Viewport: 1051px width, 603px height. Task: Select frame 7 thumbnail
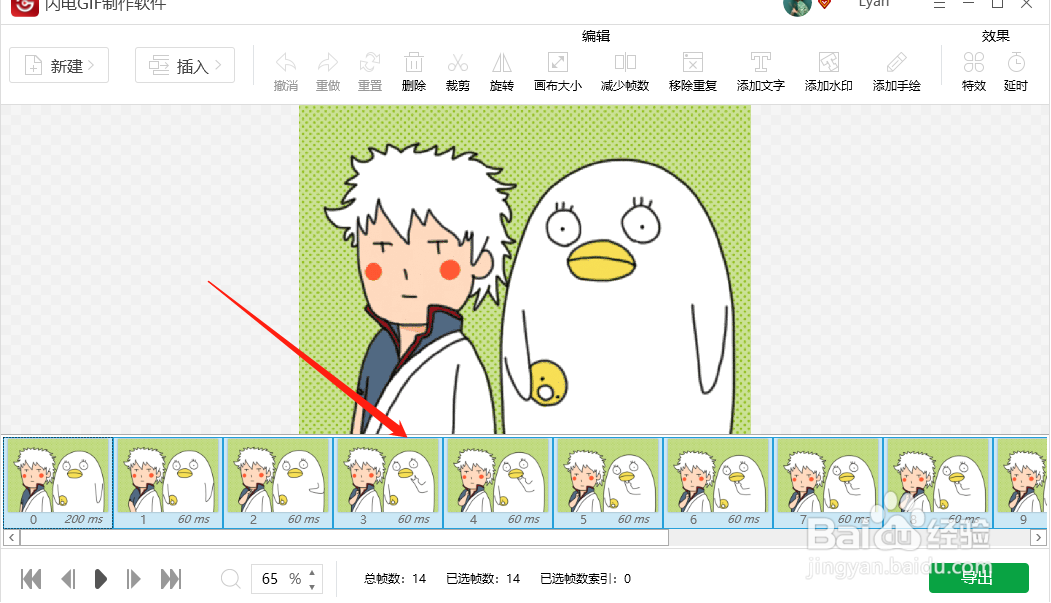(x=828, y=482)
